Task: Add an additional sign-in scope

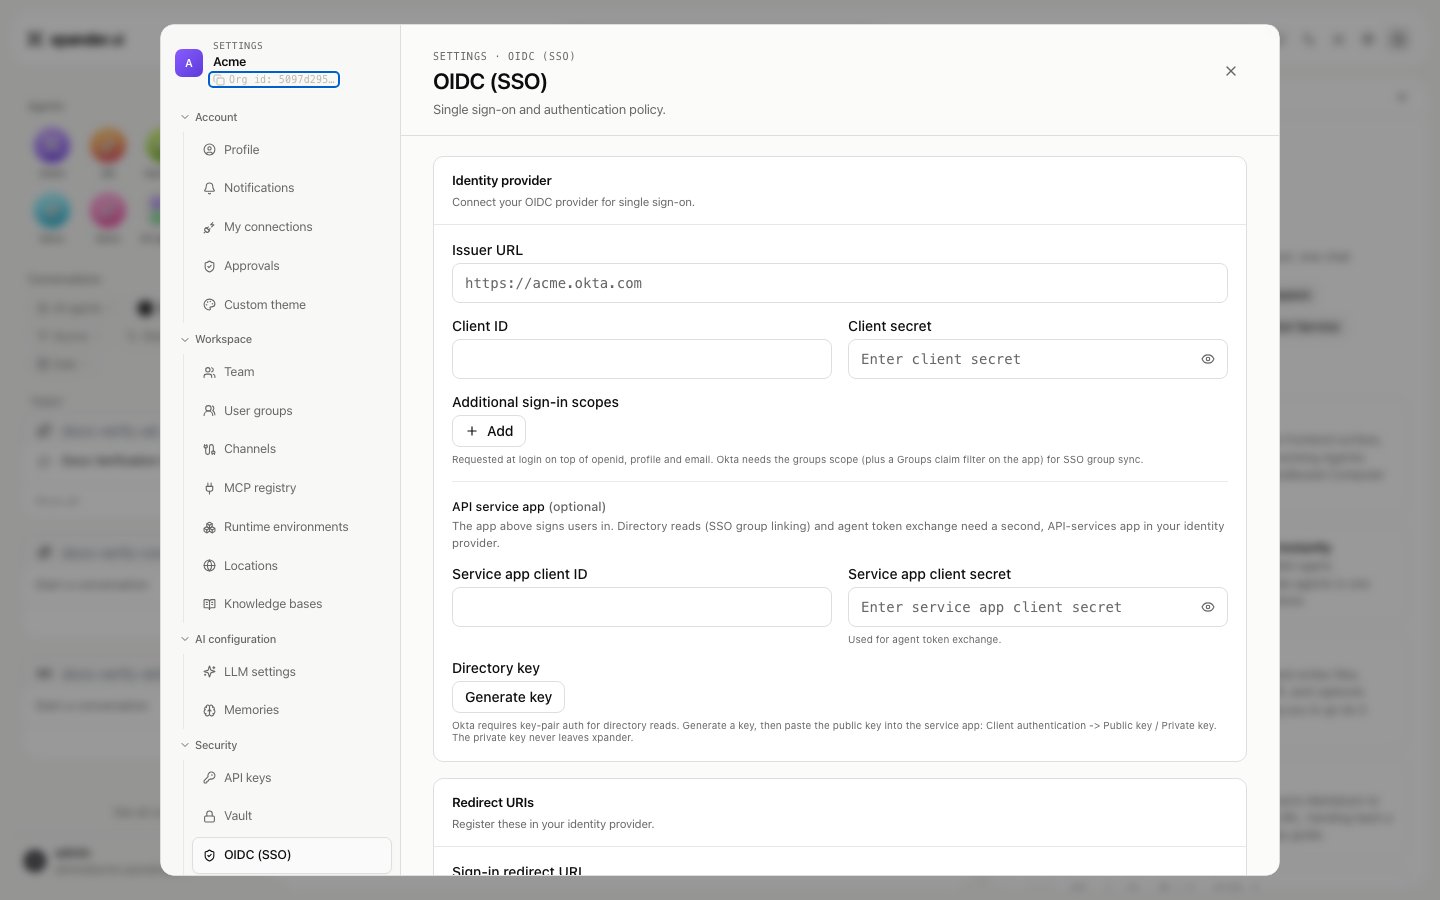Action: tap(489, 431)
